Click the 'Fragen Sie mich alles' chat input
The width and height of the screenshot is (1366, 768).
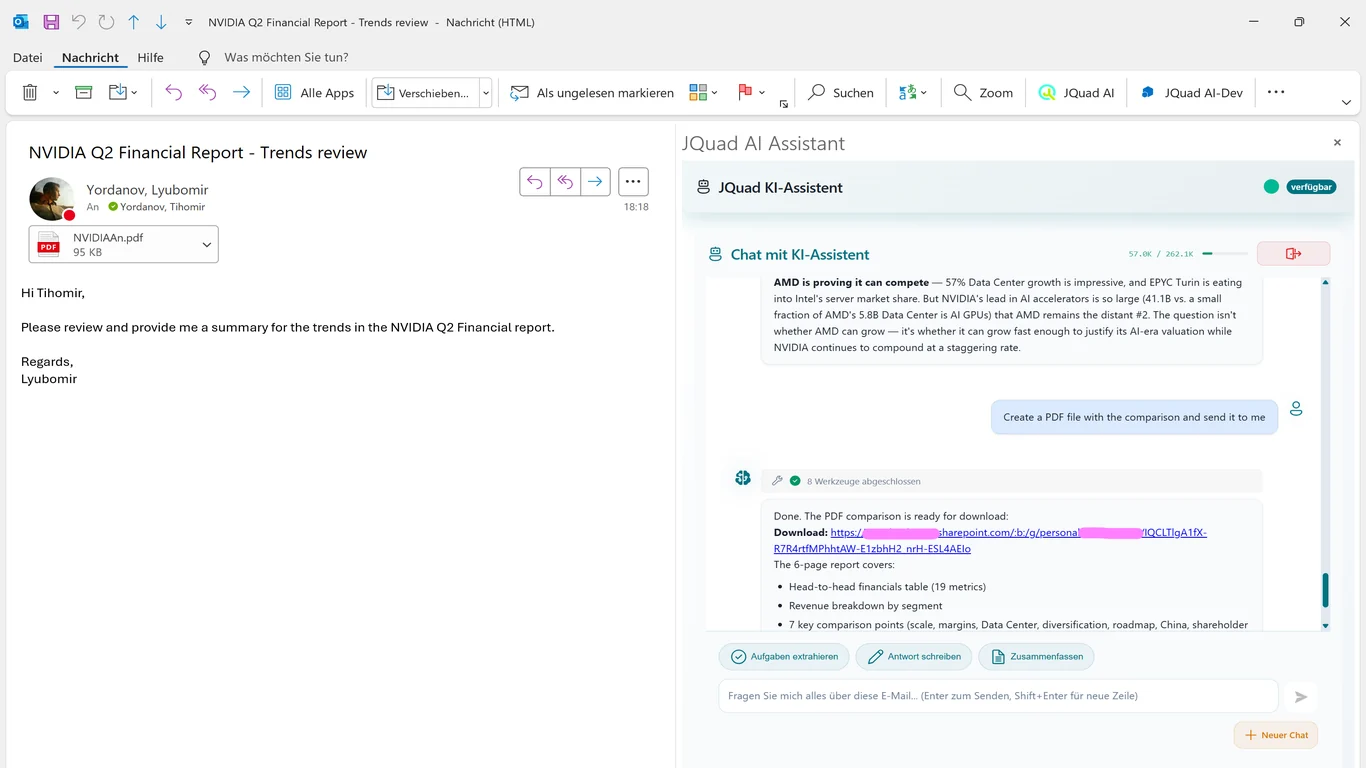[998, 696]
